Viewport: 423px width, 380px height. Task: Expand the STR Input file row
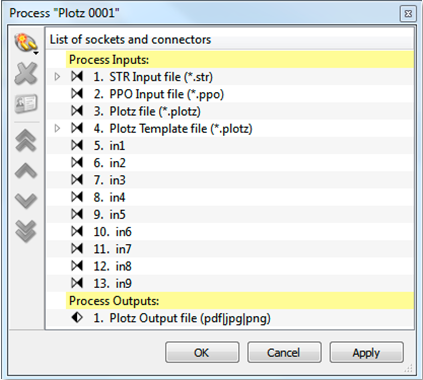coord(57,77)
